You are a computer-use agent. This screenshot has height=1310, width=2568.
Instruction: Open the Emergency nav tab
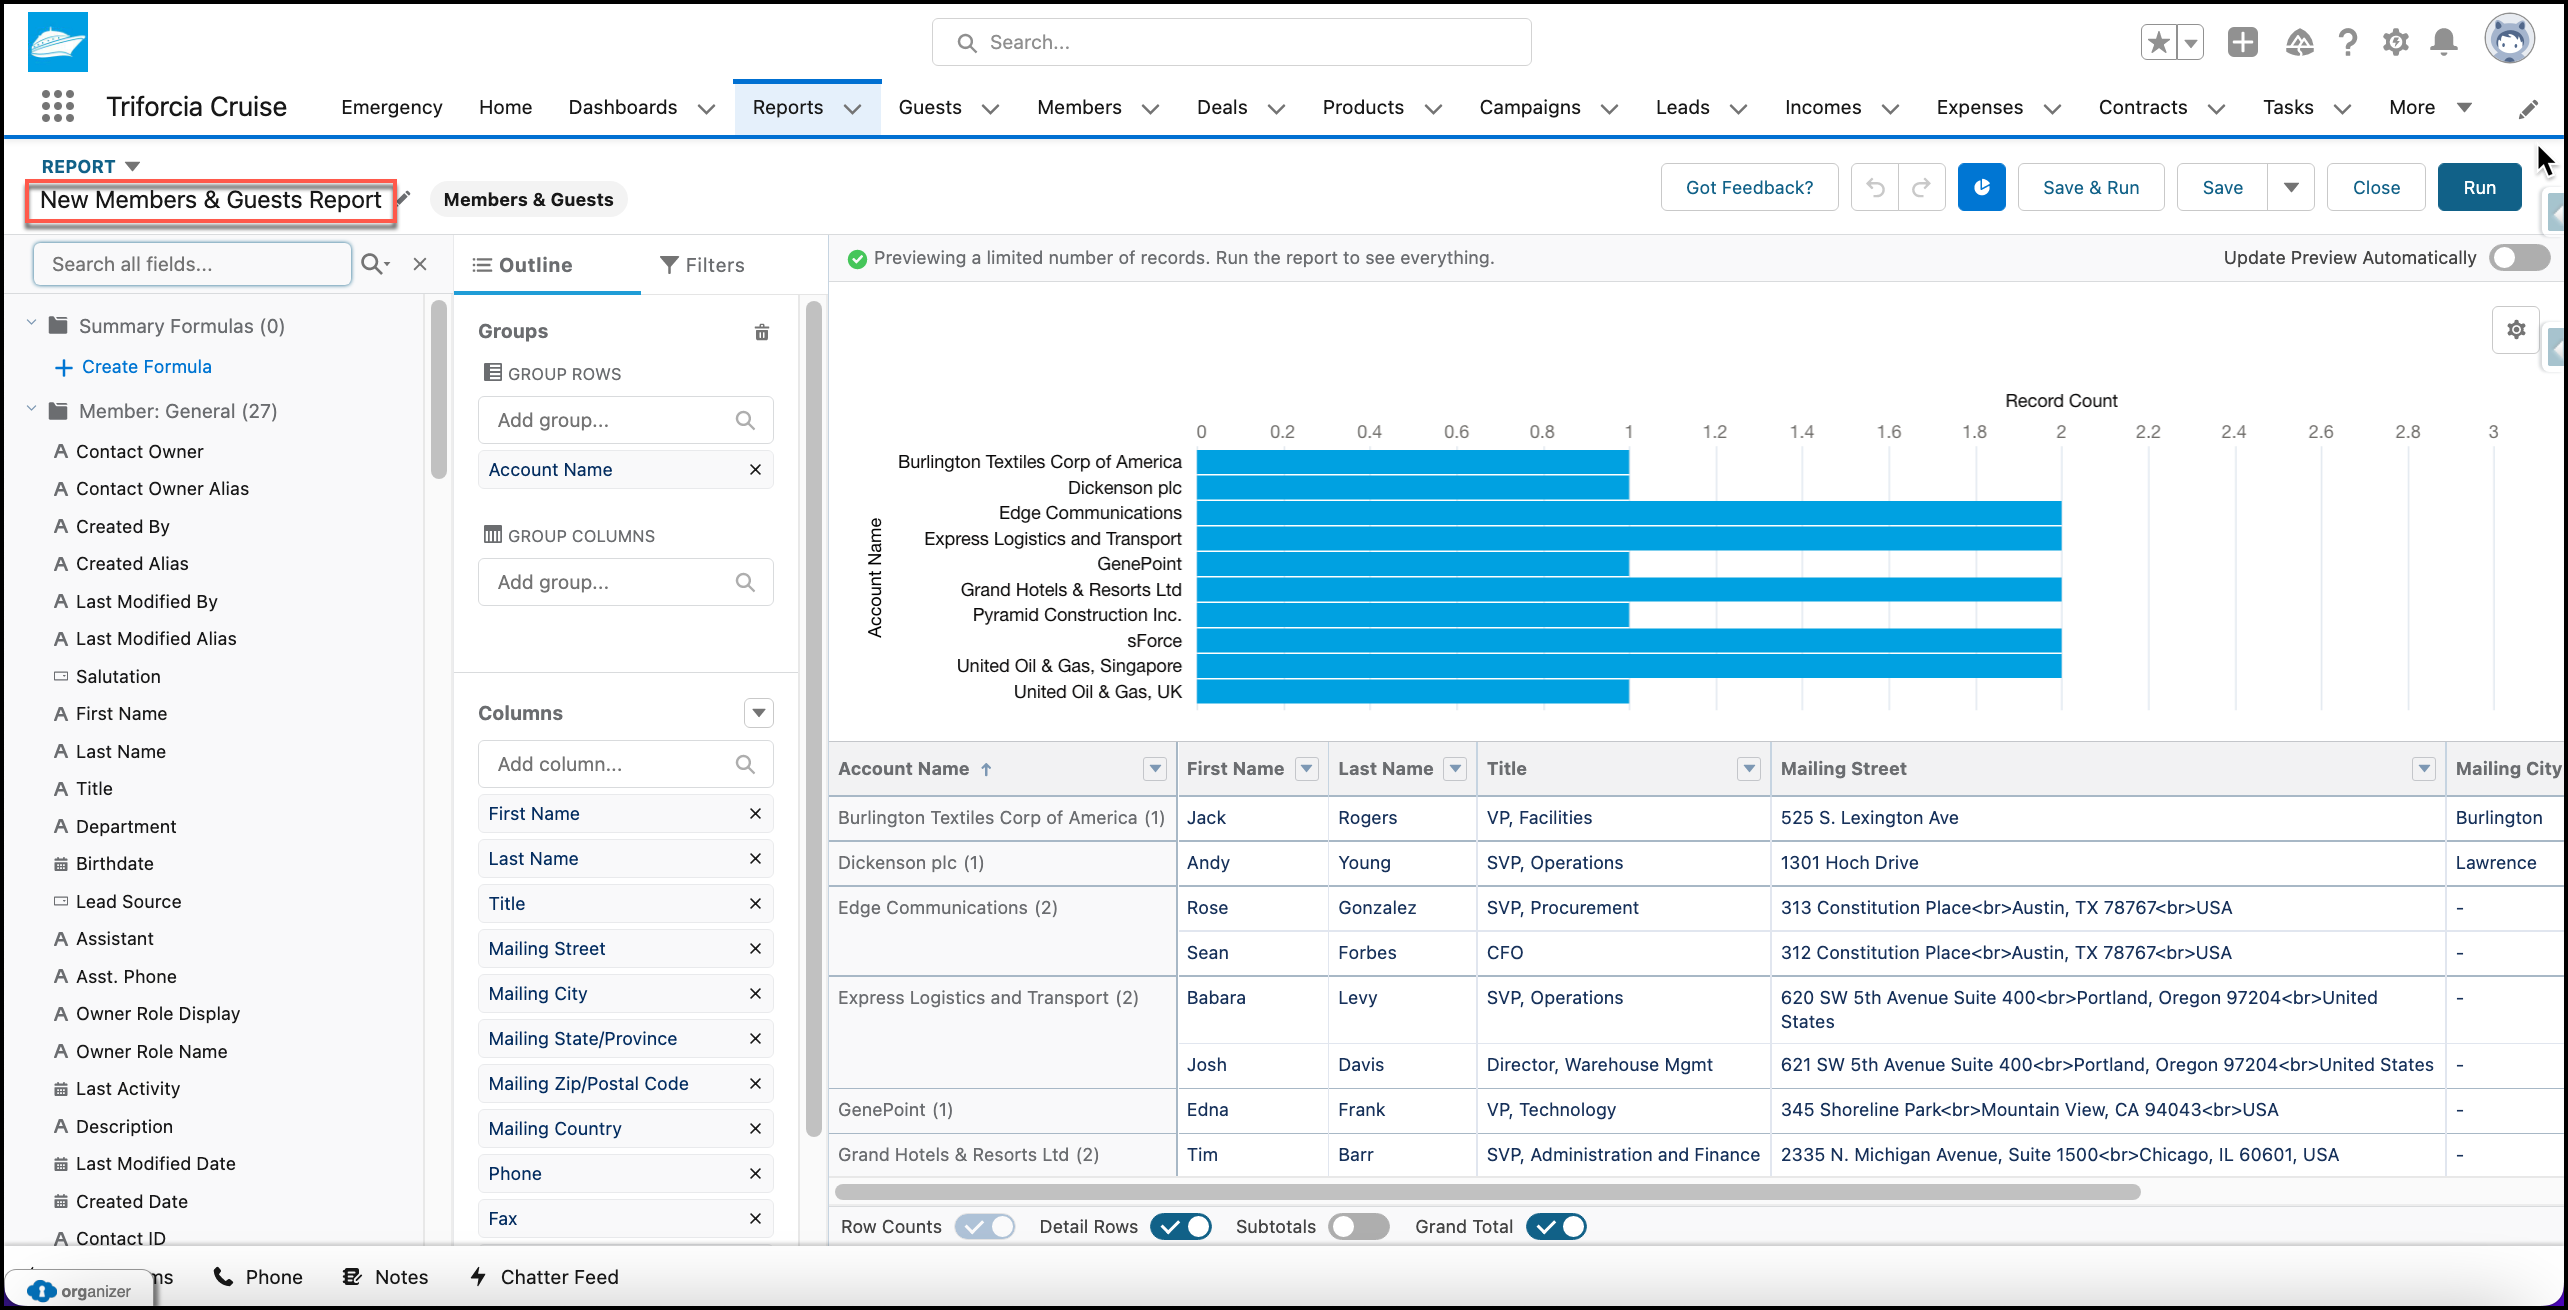tap(391, 107)
